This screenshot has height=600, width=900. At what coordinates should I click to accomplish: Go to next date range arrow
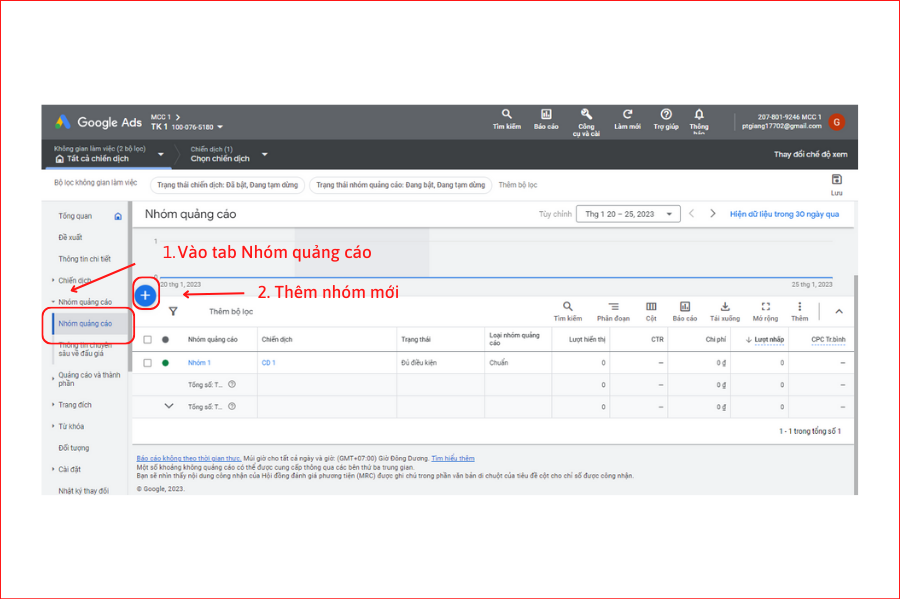click(713, 214)
